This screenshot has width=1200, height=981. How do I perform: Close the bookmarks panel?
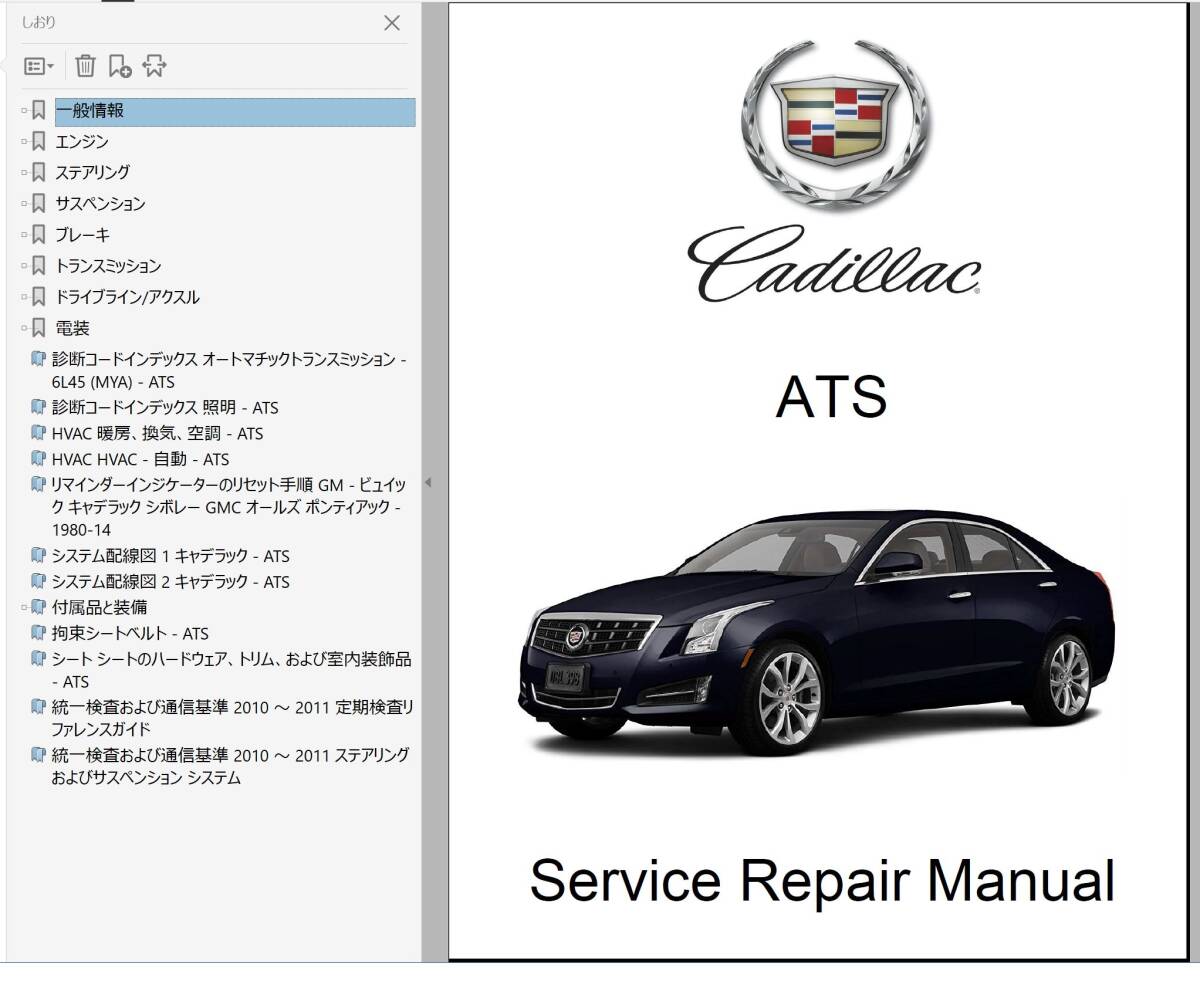click(x=392, y=23)
